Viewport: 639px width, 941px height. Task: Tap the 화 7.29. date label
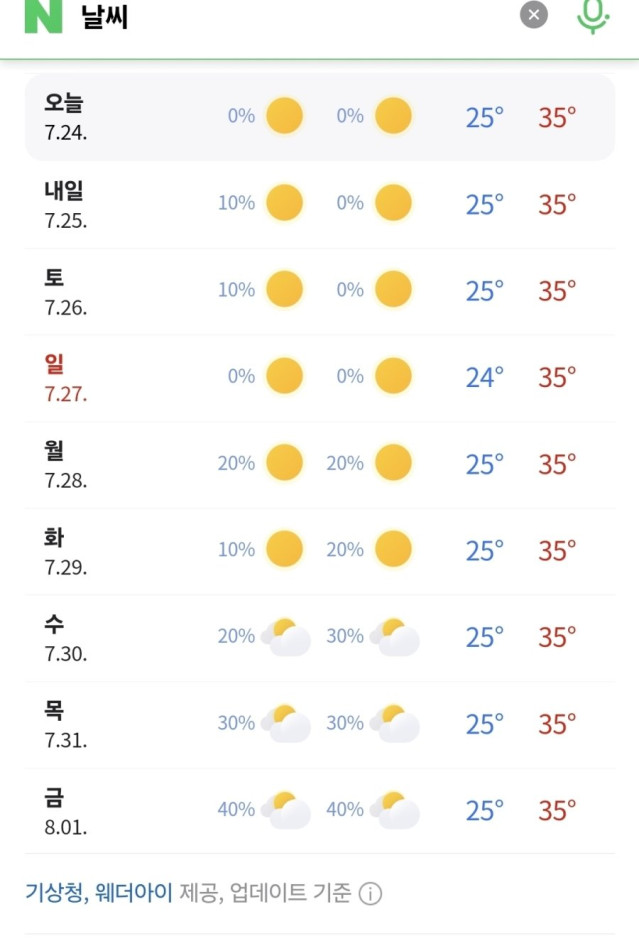point(65,551)
